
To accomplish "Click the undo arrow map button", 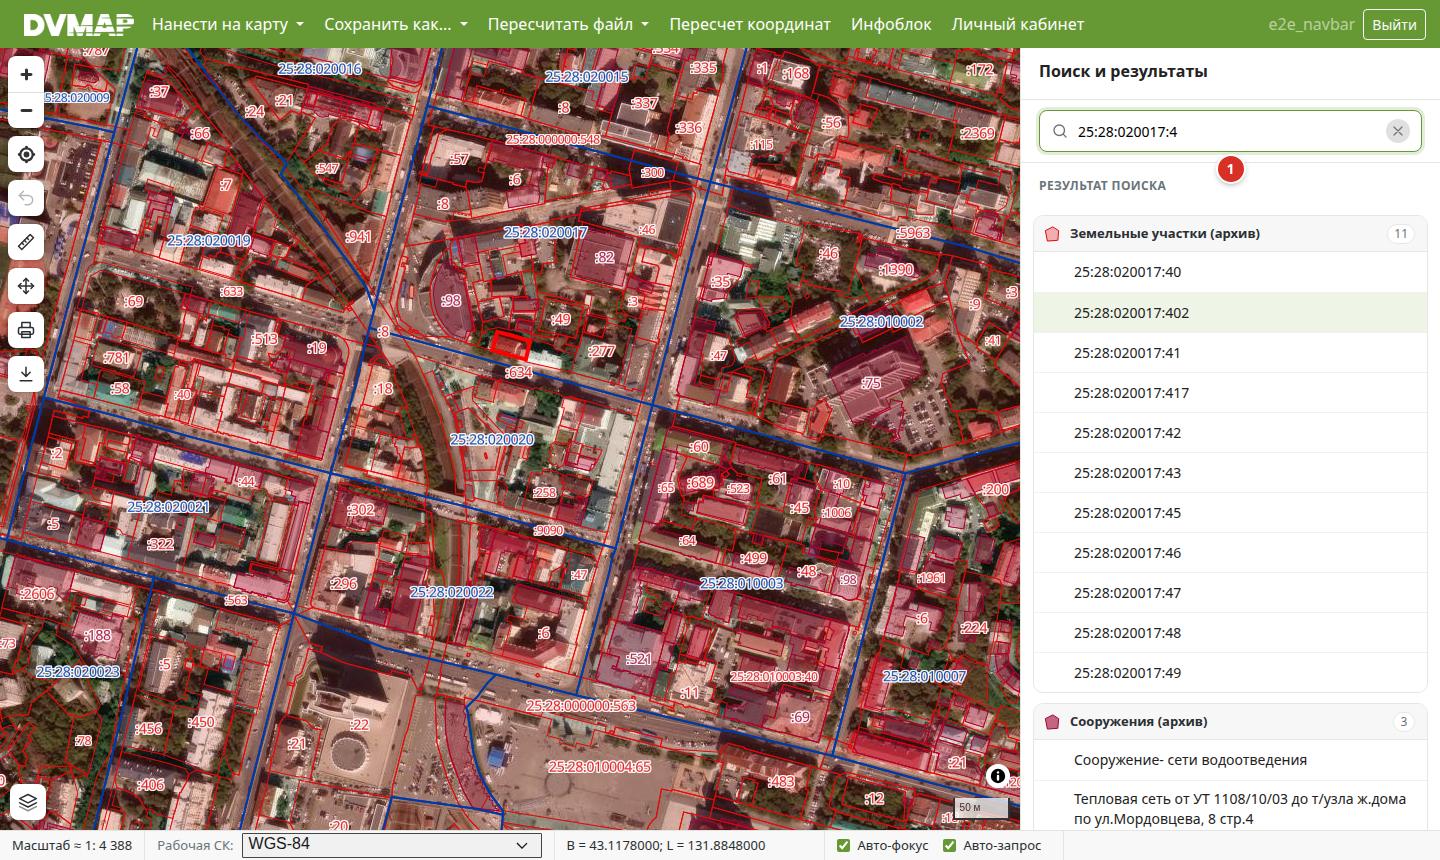I will pyautogui.click(x=26, y=198).
